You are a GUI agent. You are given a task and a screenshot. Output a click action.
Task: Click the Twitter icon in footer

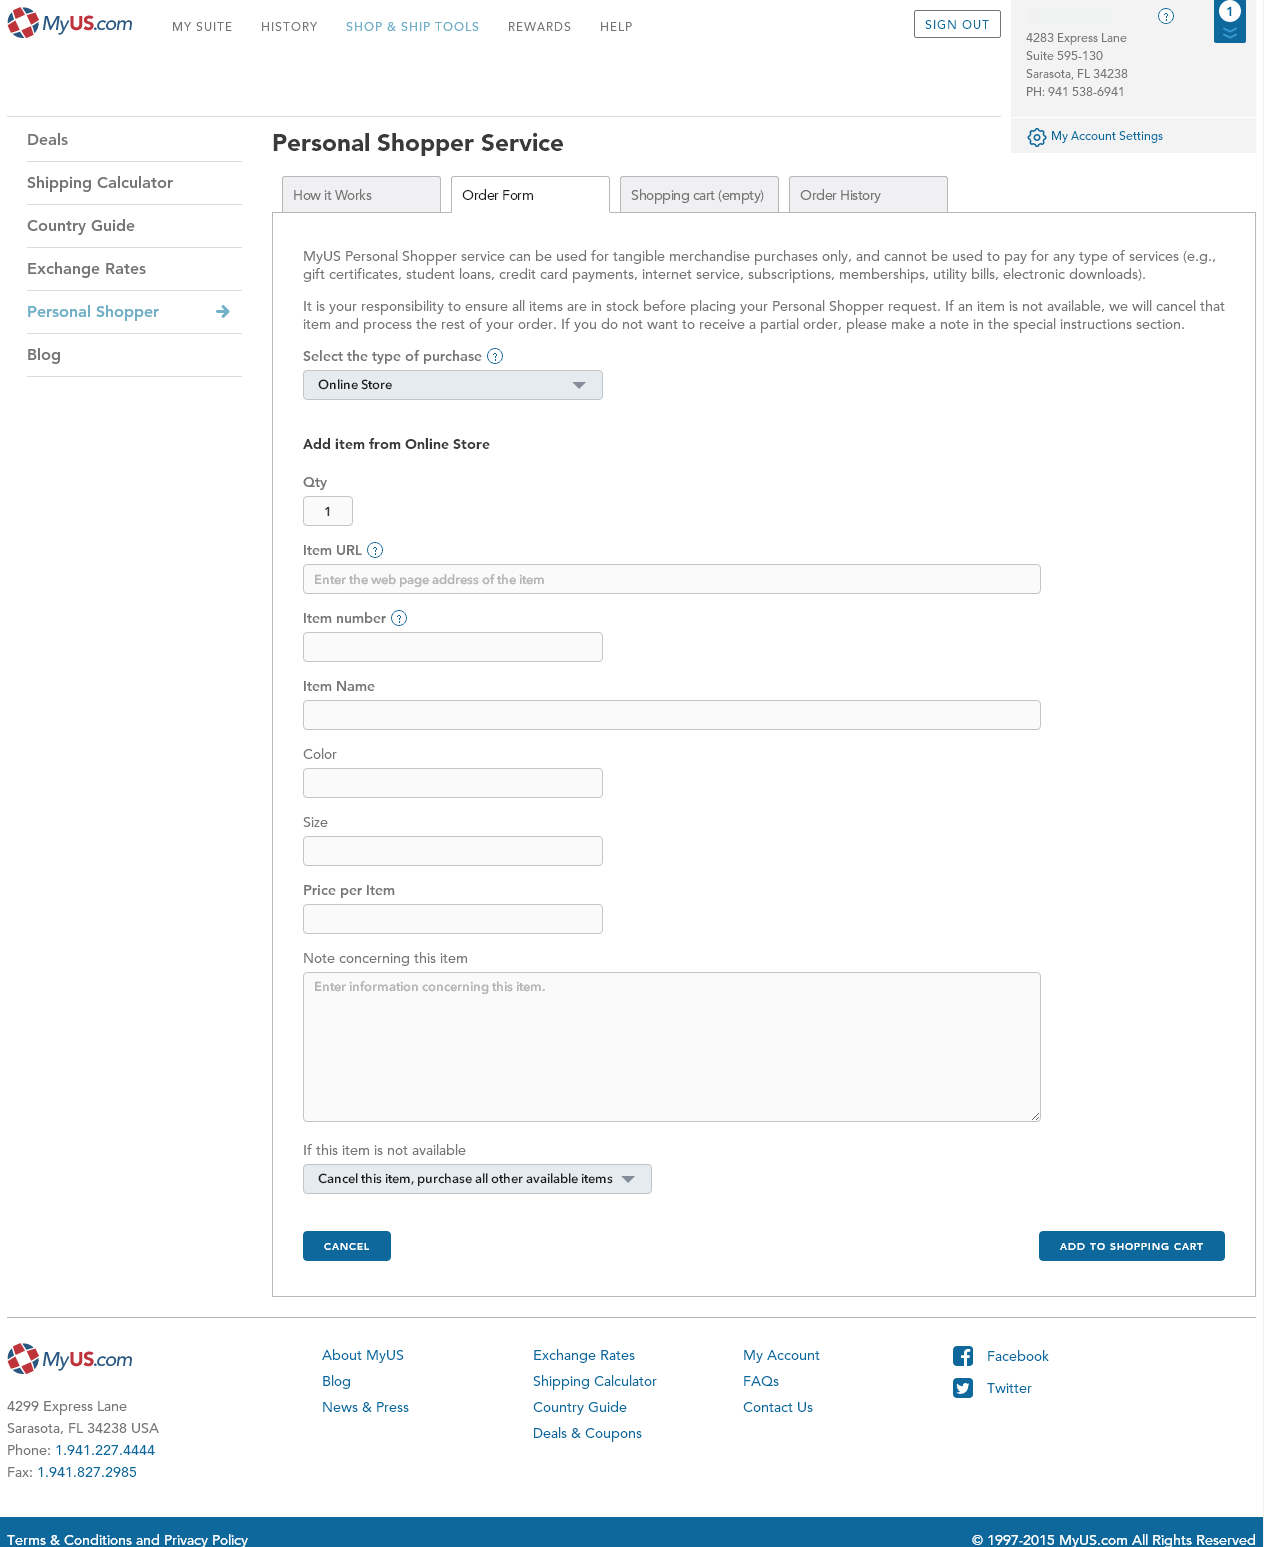pyautogui.click(x=963, y=1388)
